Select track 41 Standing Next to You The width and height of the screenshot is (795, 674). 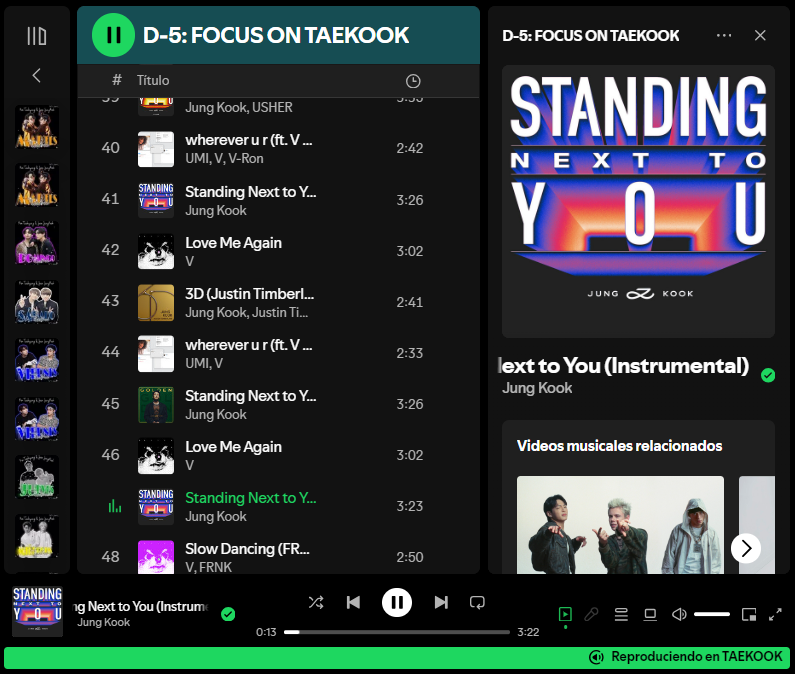click(278, 200)
